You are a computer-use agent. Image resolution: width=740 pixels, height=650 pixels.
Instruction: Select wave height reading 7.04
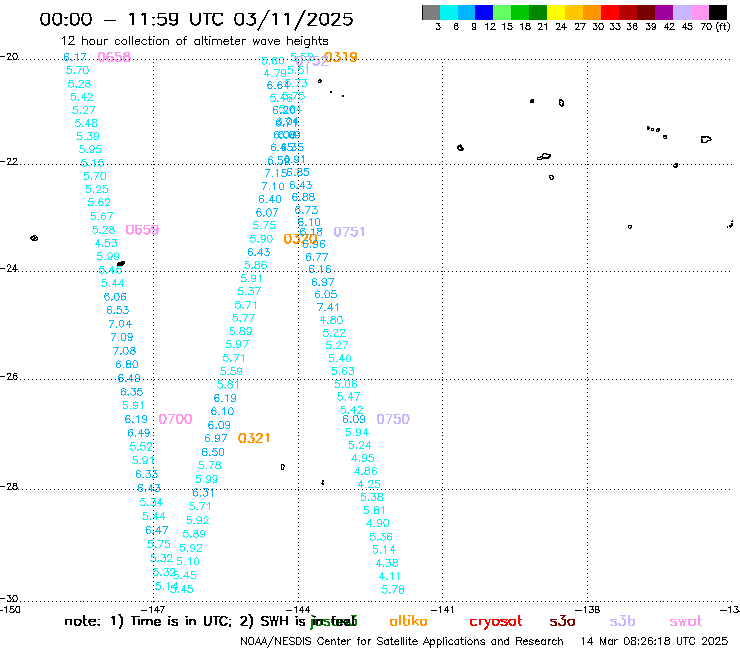pos(120,324)
